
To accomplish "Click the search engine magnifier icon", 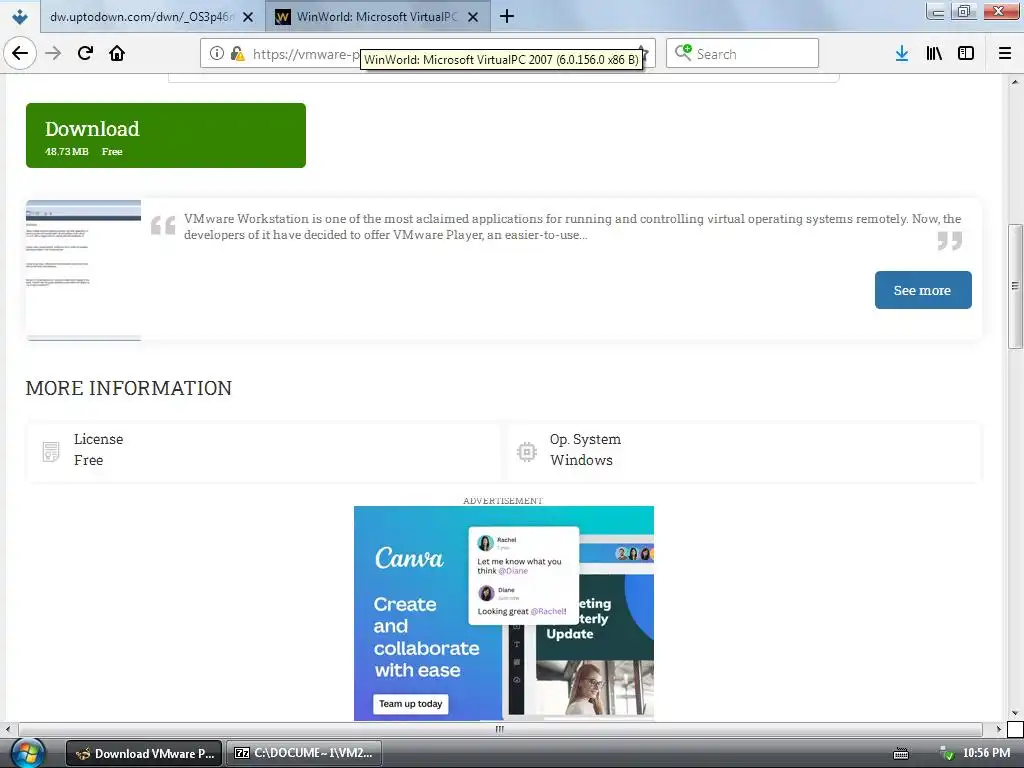I will coord(683,53).
